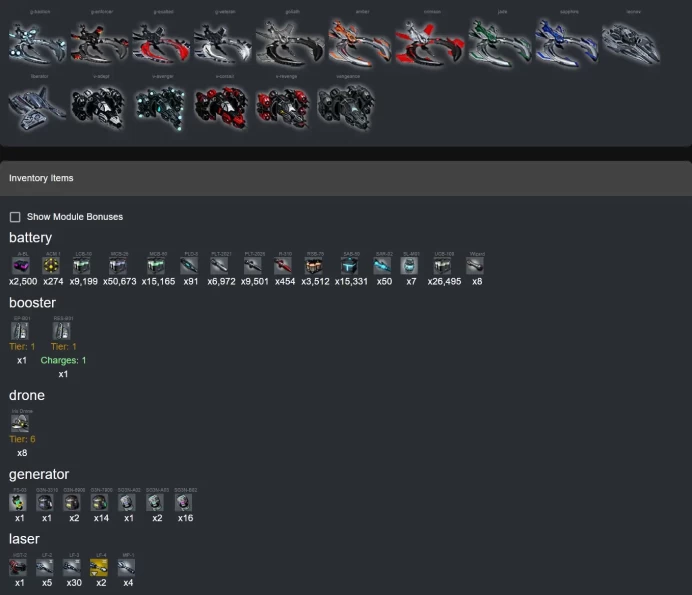Screen dimensions: 692x595
Task: Click the SG3N-A02 shield generator icon
Action: [127, 502]
